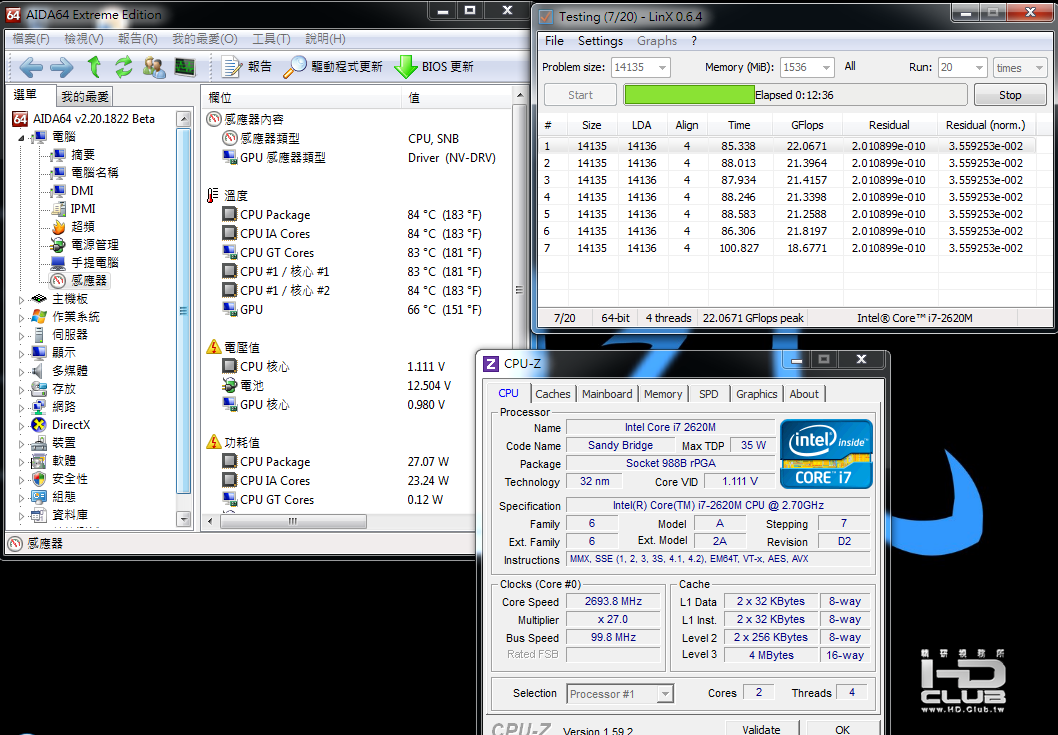Click the forward arrow in AIDA64 toolbar
The image size is (1058, 735).
pyautogui.click(x=61, y=67)
